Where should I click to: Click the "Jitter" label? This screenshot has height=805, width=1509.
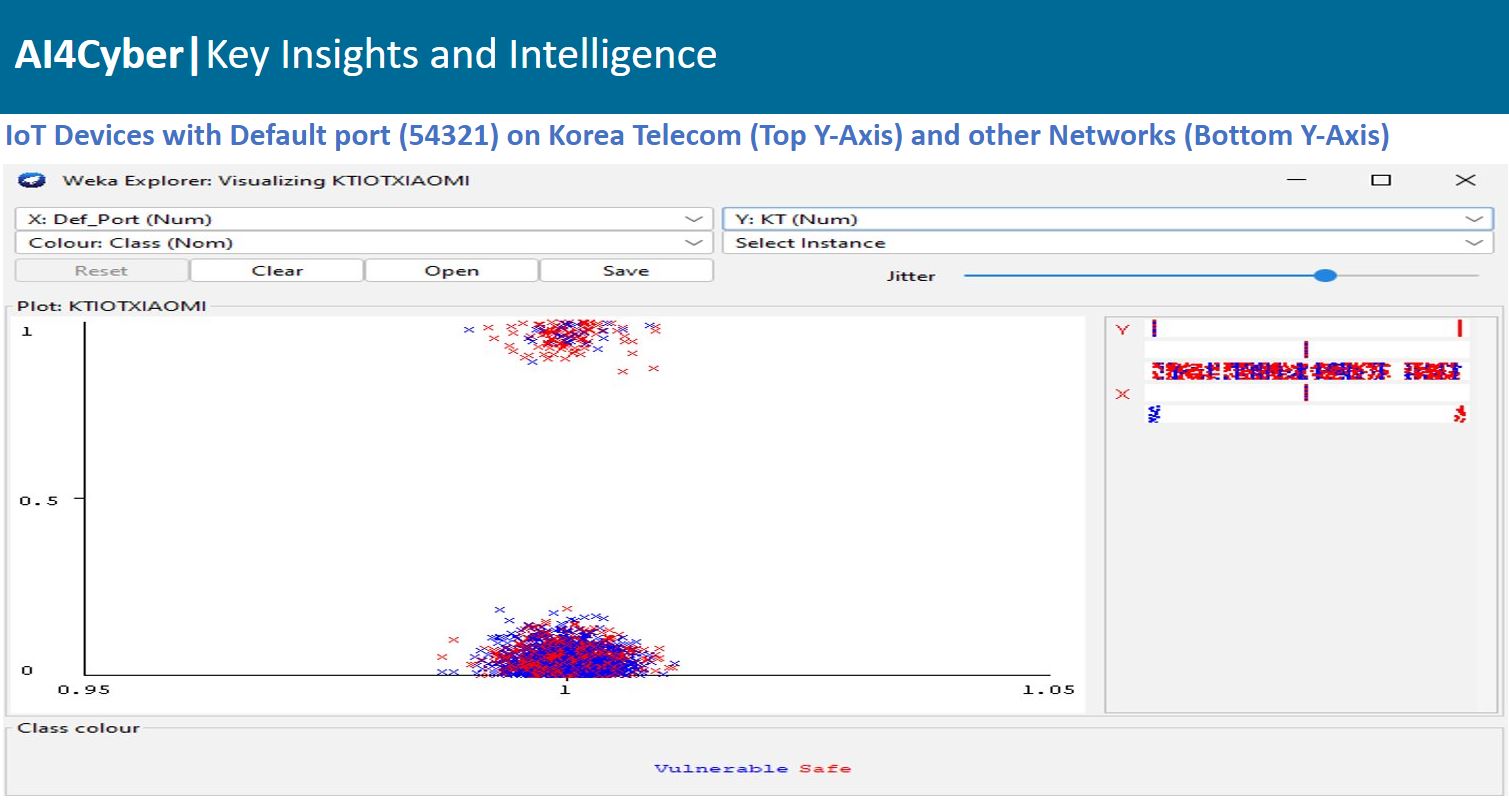click(x=911, y=276)
